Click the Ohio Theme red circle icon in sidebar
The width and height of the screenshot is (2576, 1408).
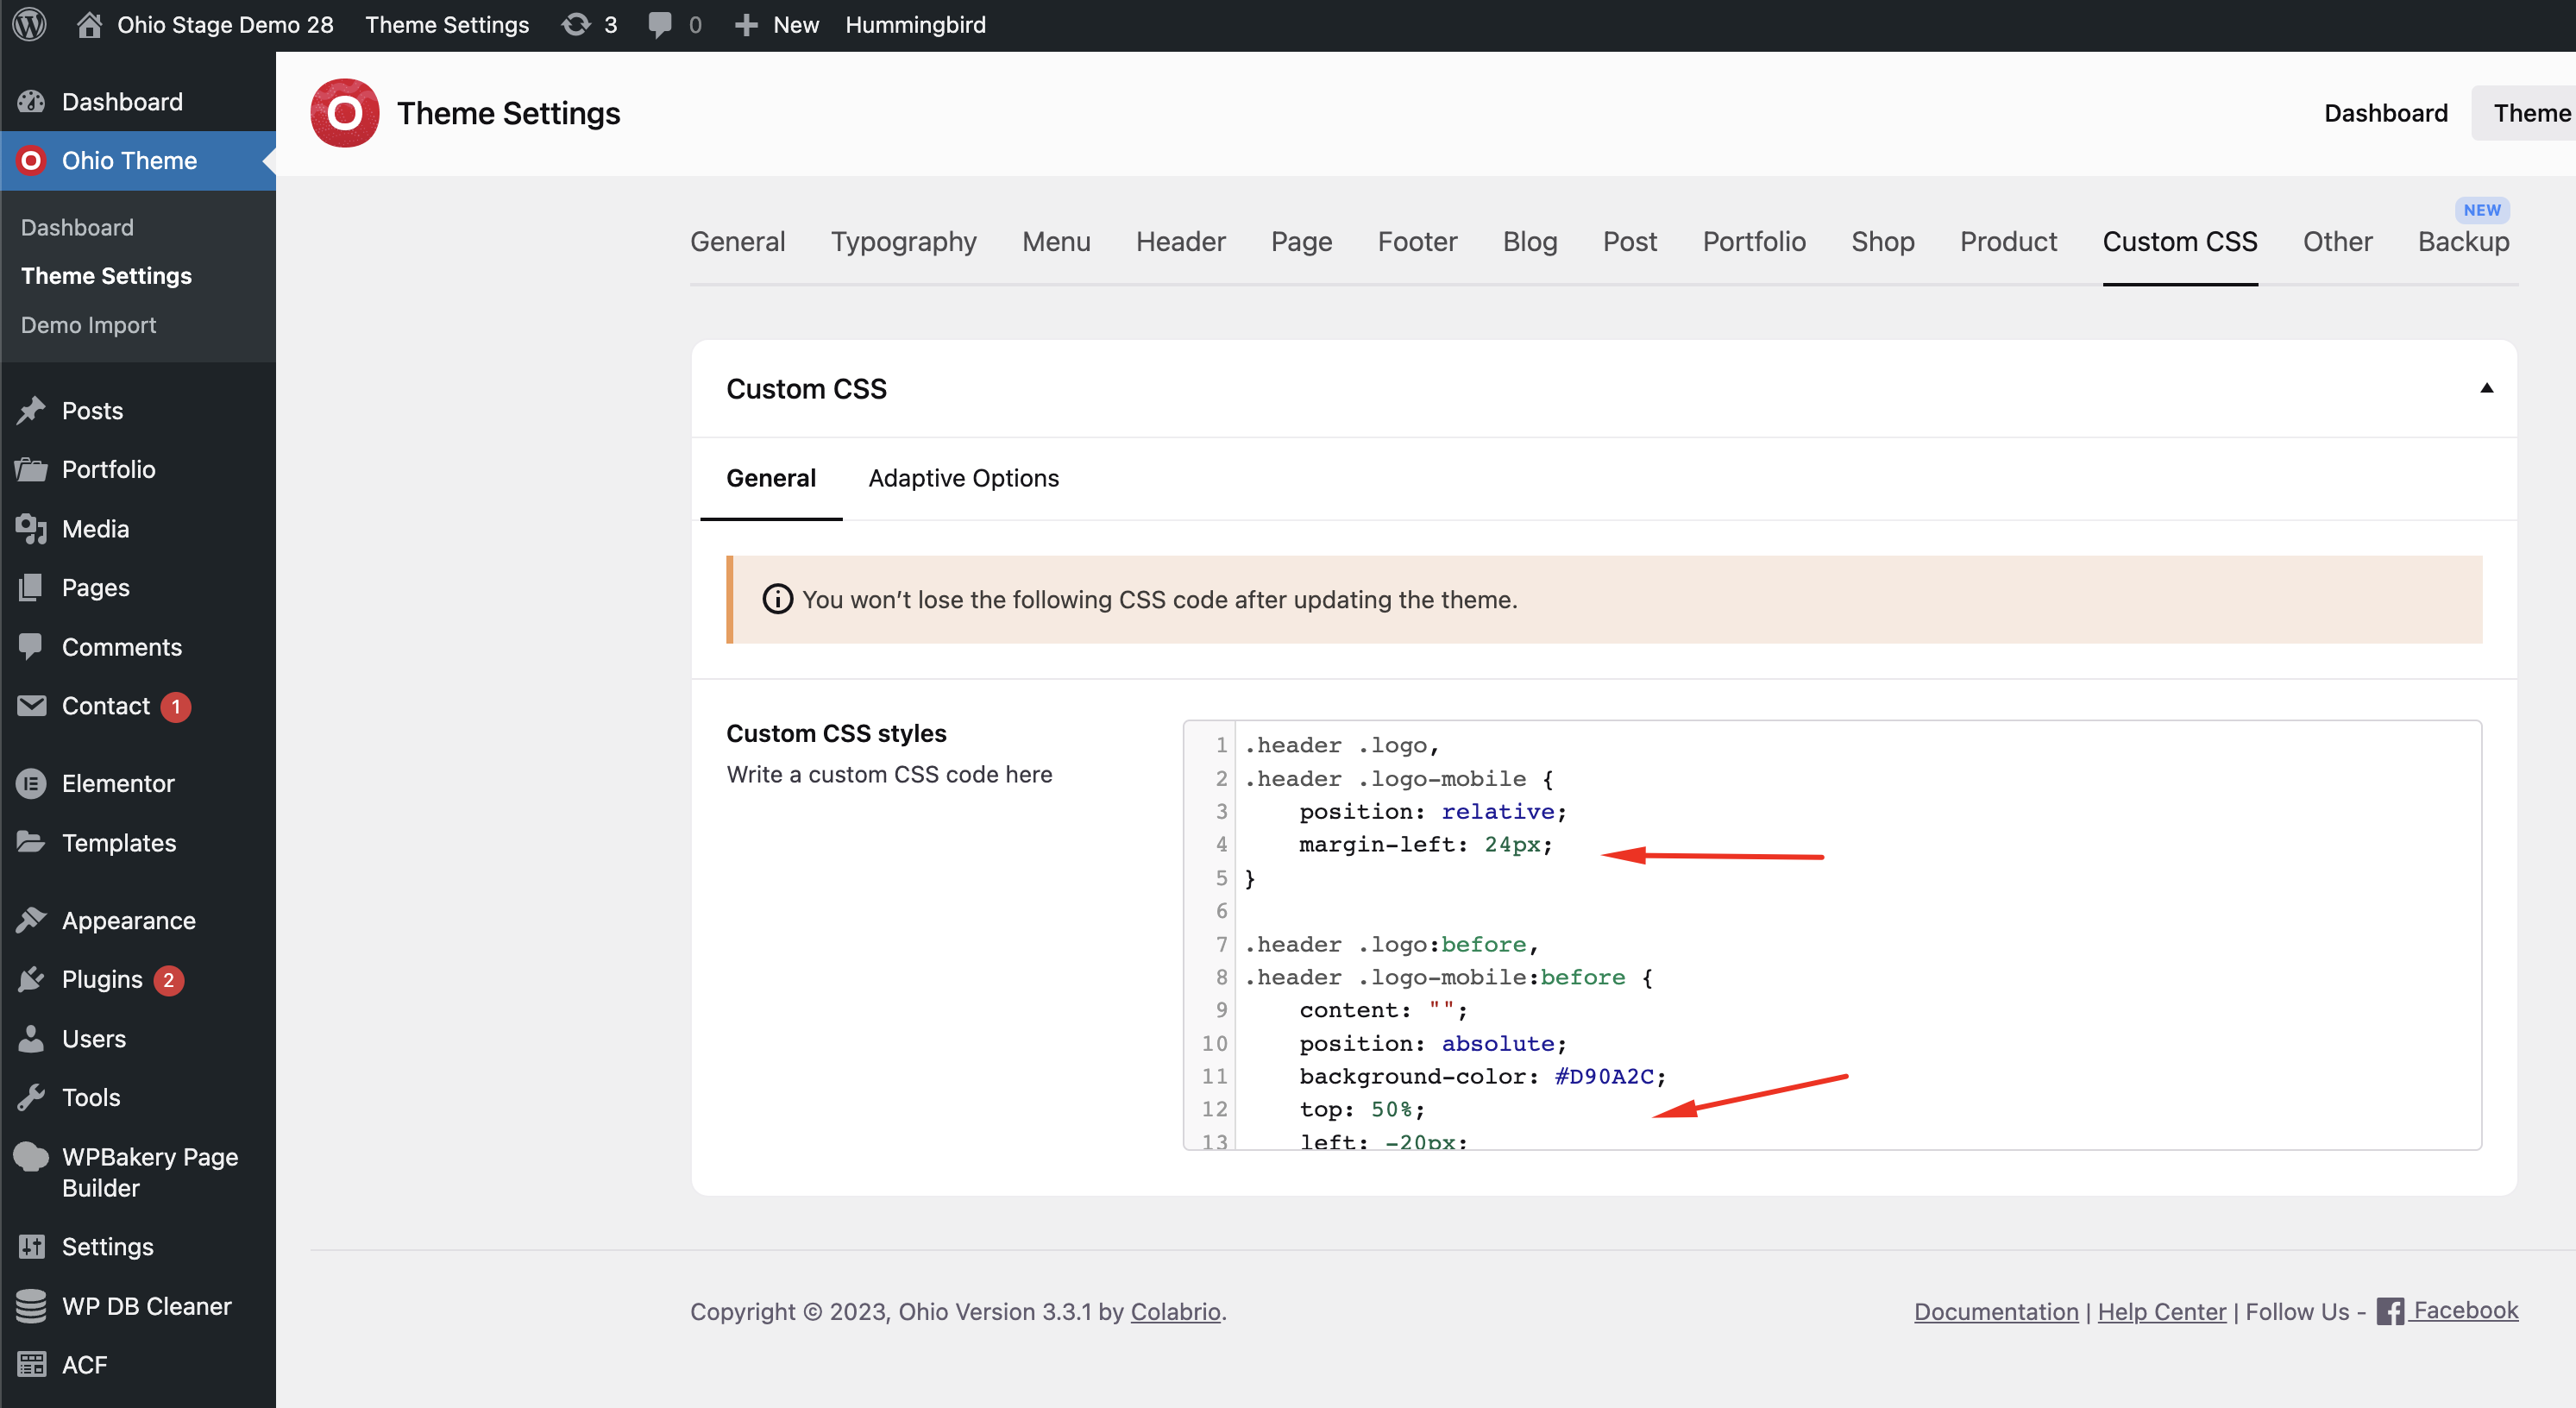[x=31, y=161]
